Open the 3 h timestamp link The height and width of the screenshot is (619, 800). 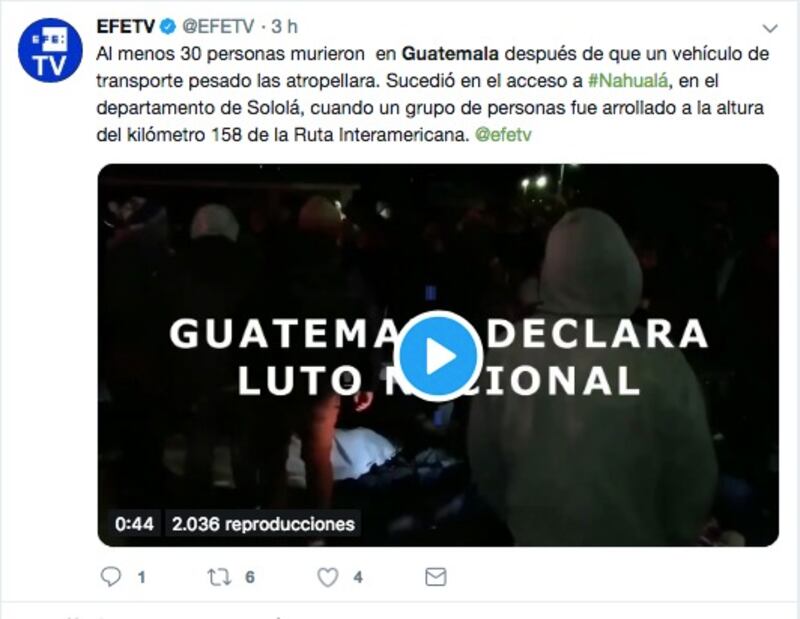[284, 27]
